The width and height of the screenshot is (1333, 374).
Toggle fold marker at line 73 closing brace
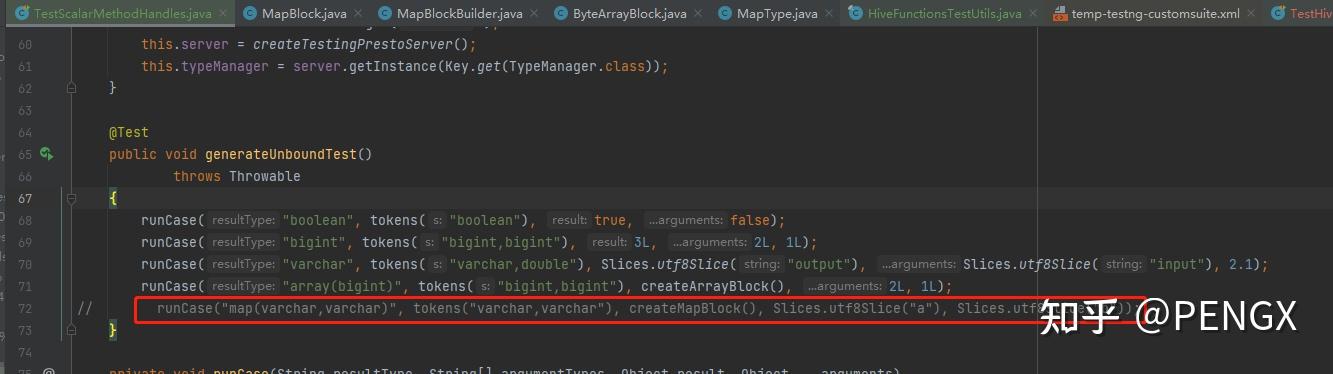(x=71, y=330)
